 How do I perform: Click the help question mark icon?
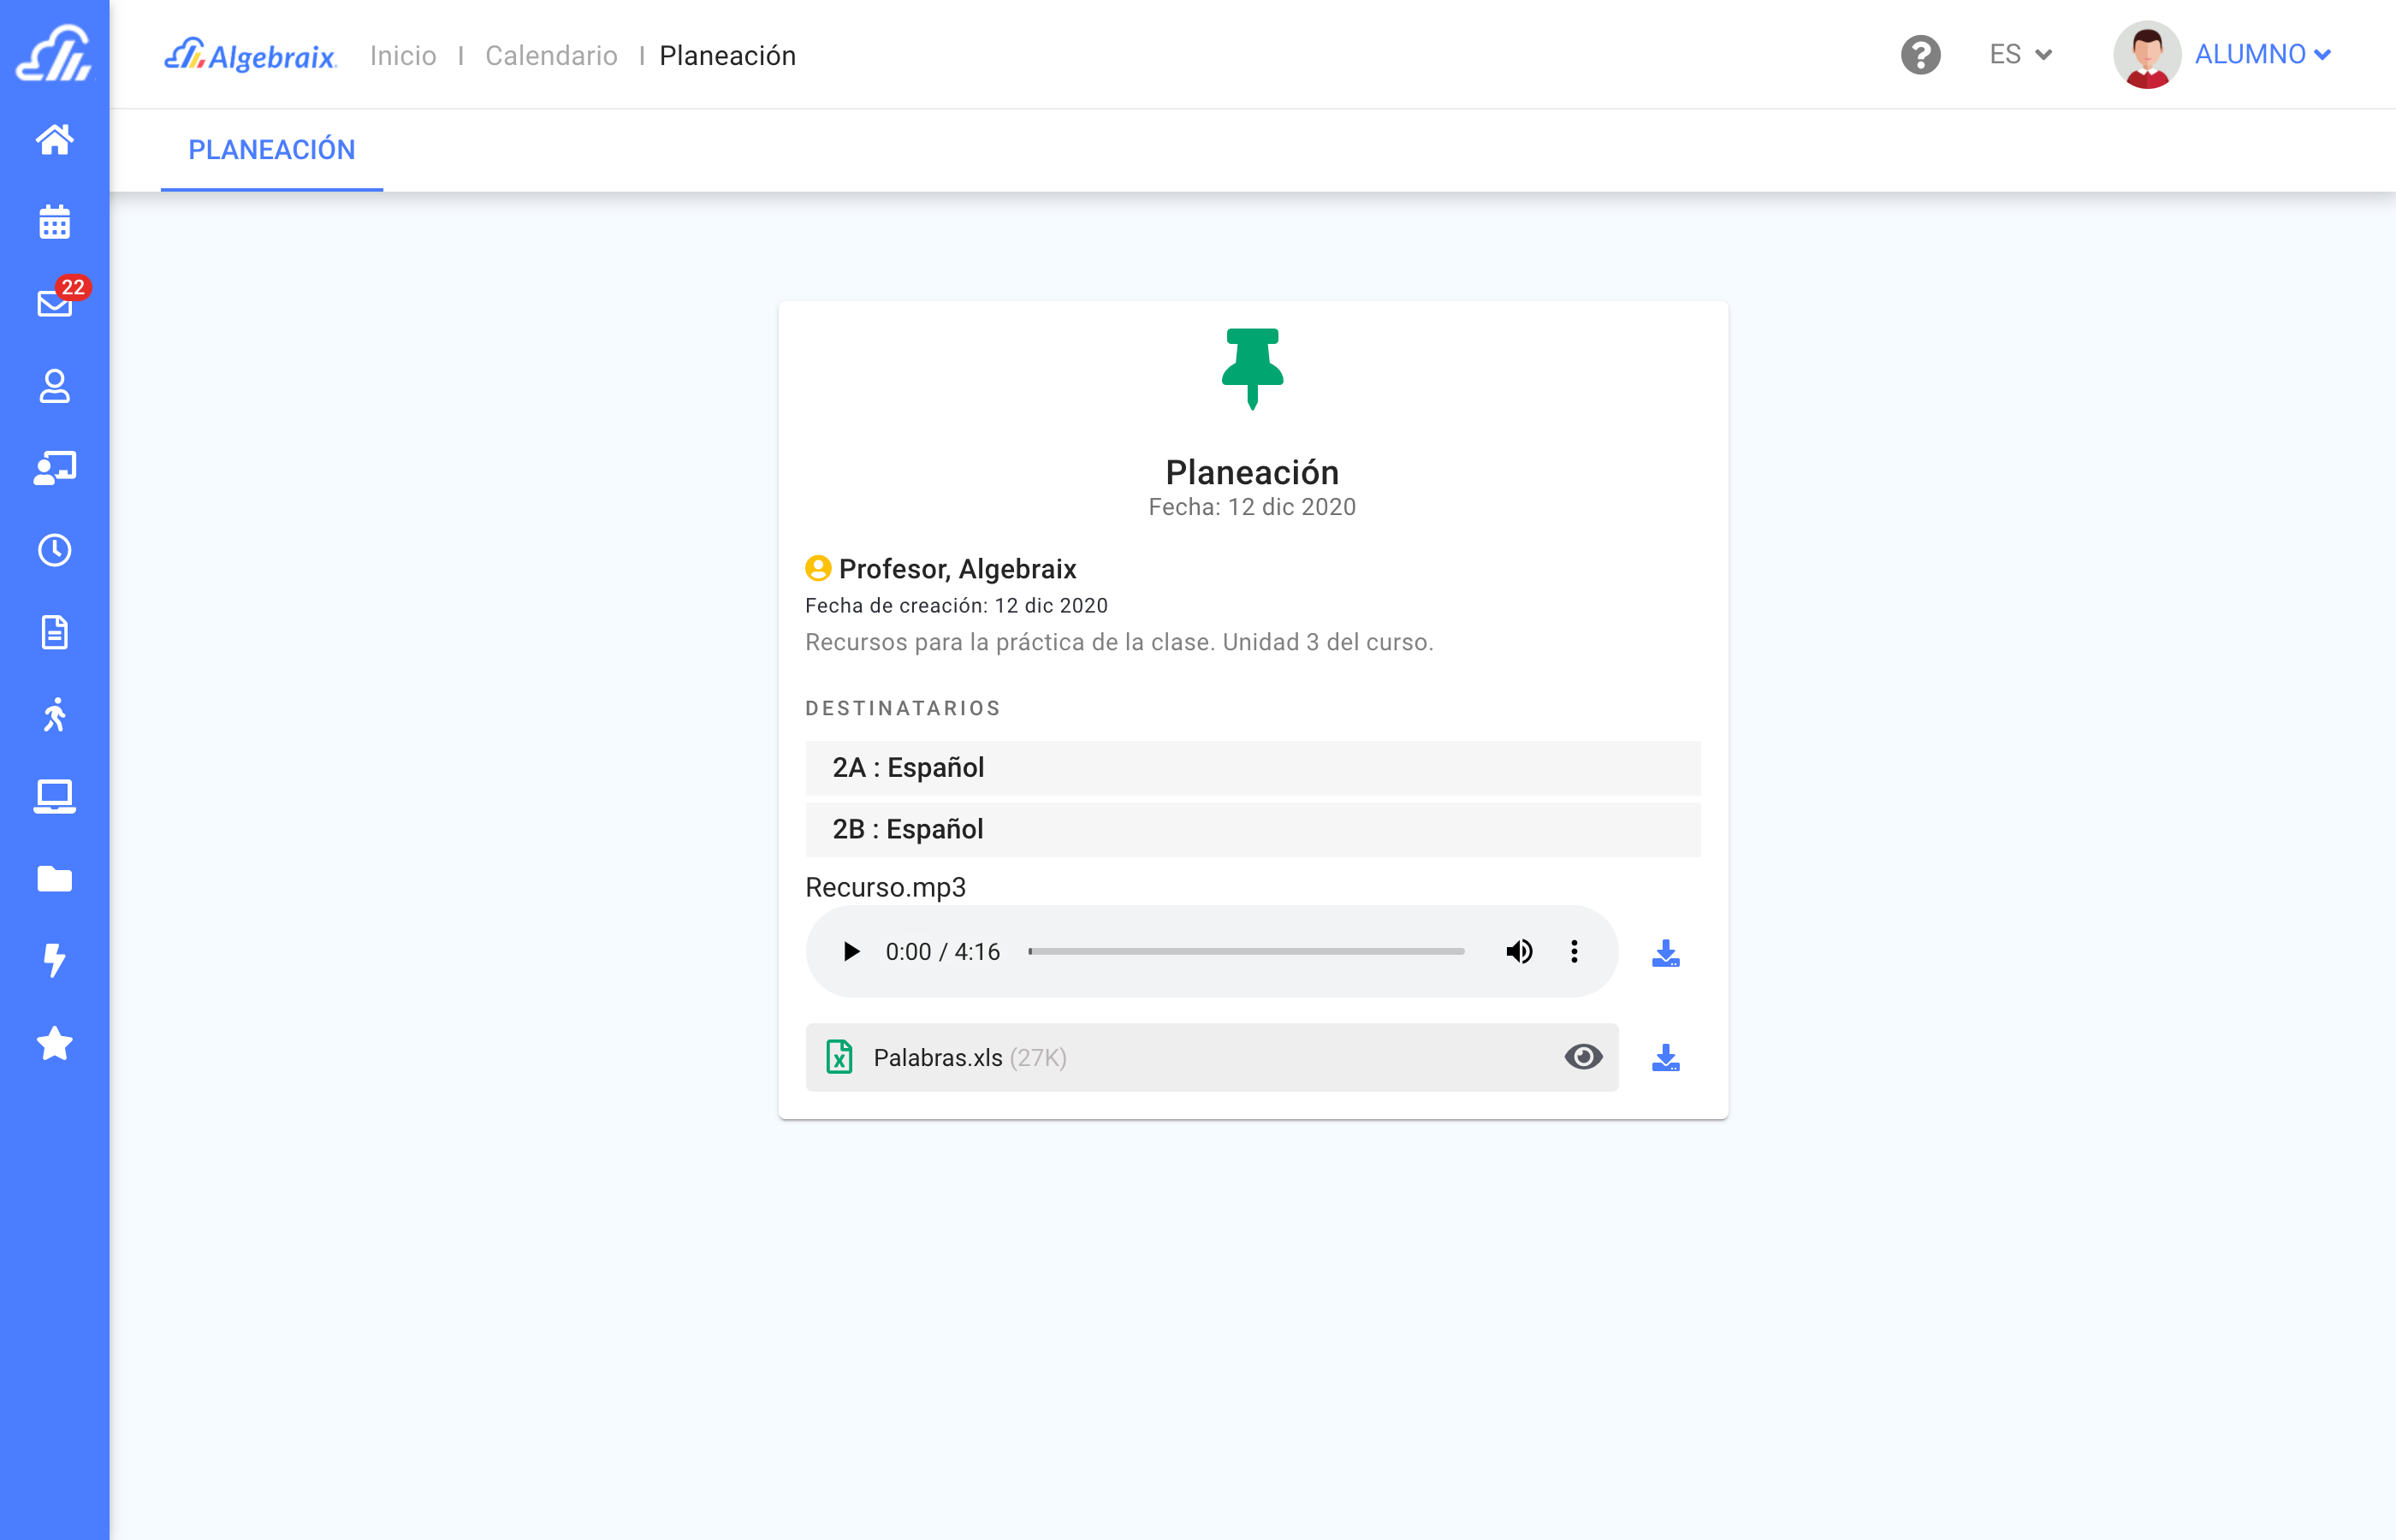point(1920,55)
